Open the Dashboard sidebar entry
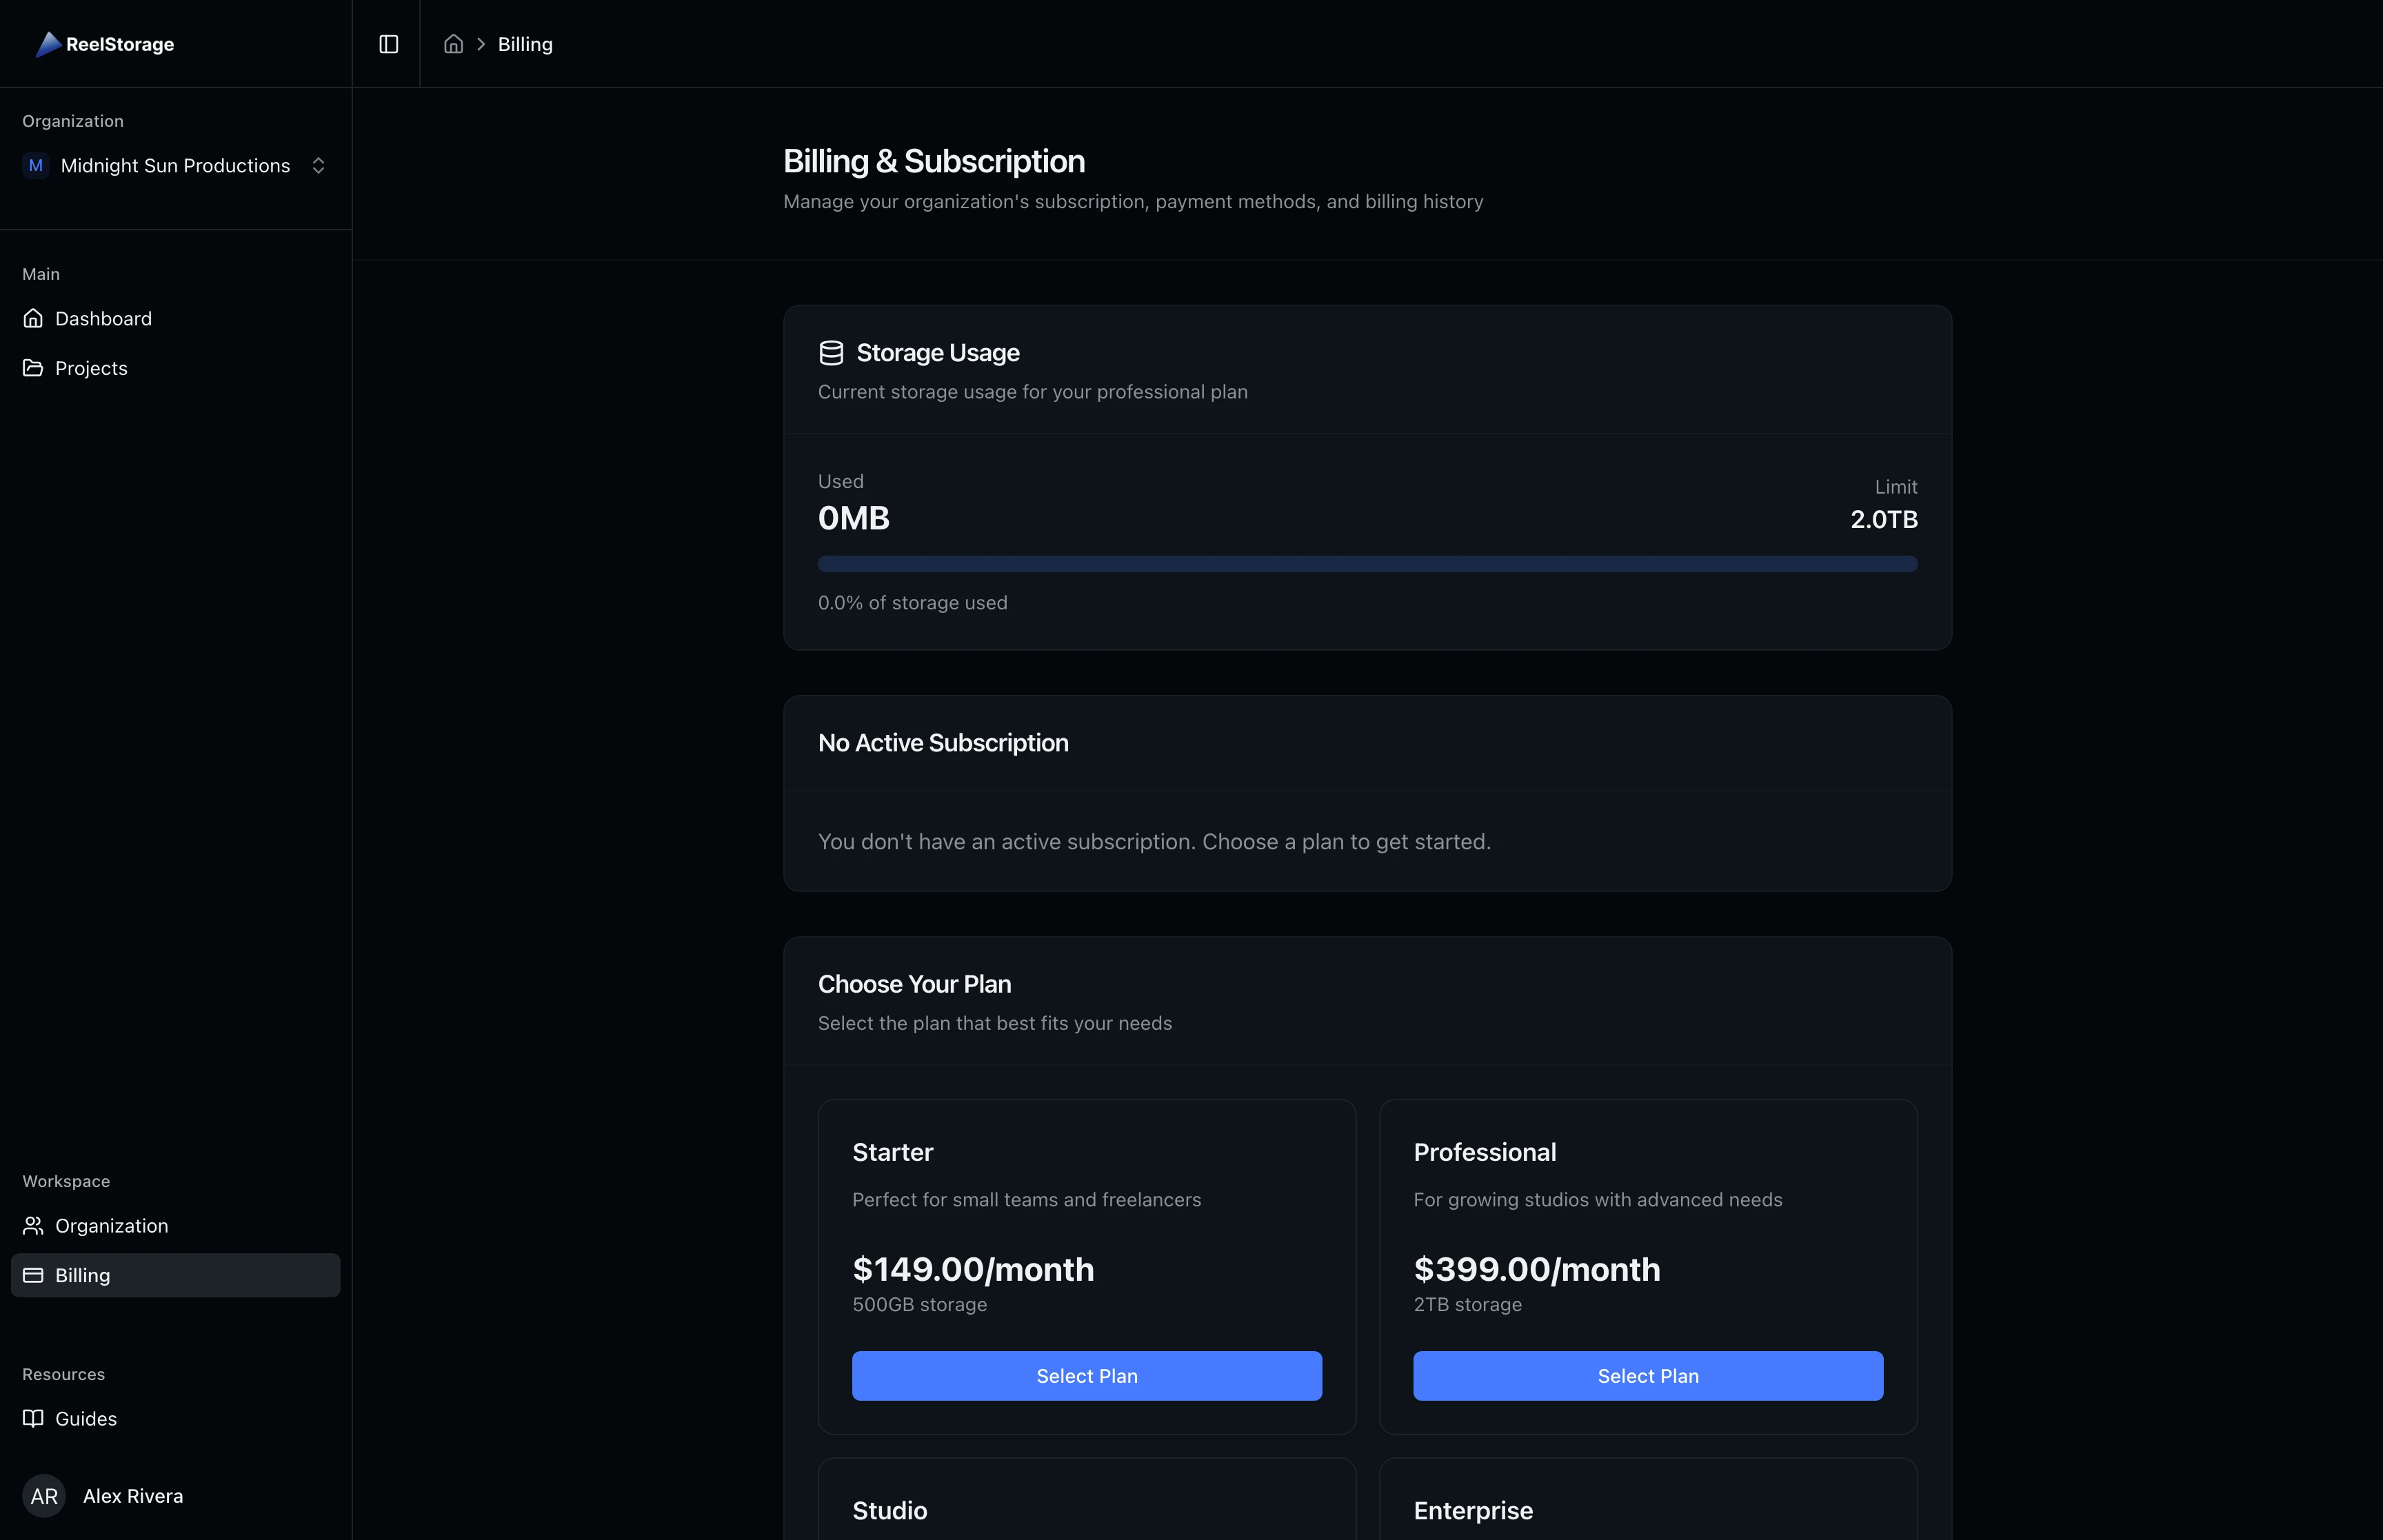 pos(103,318)
